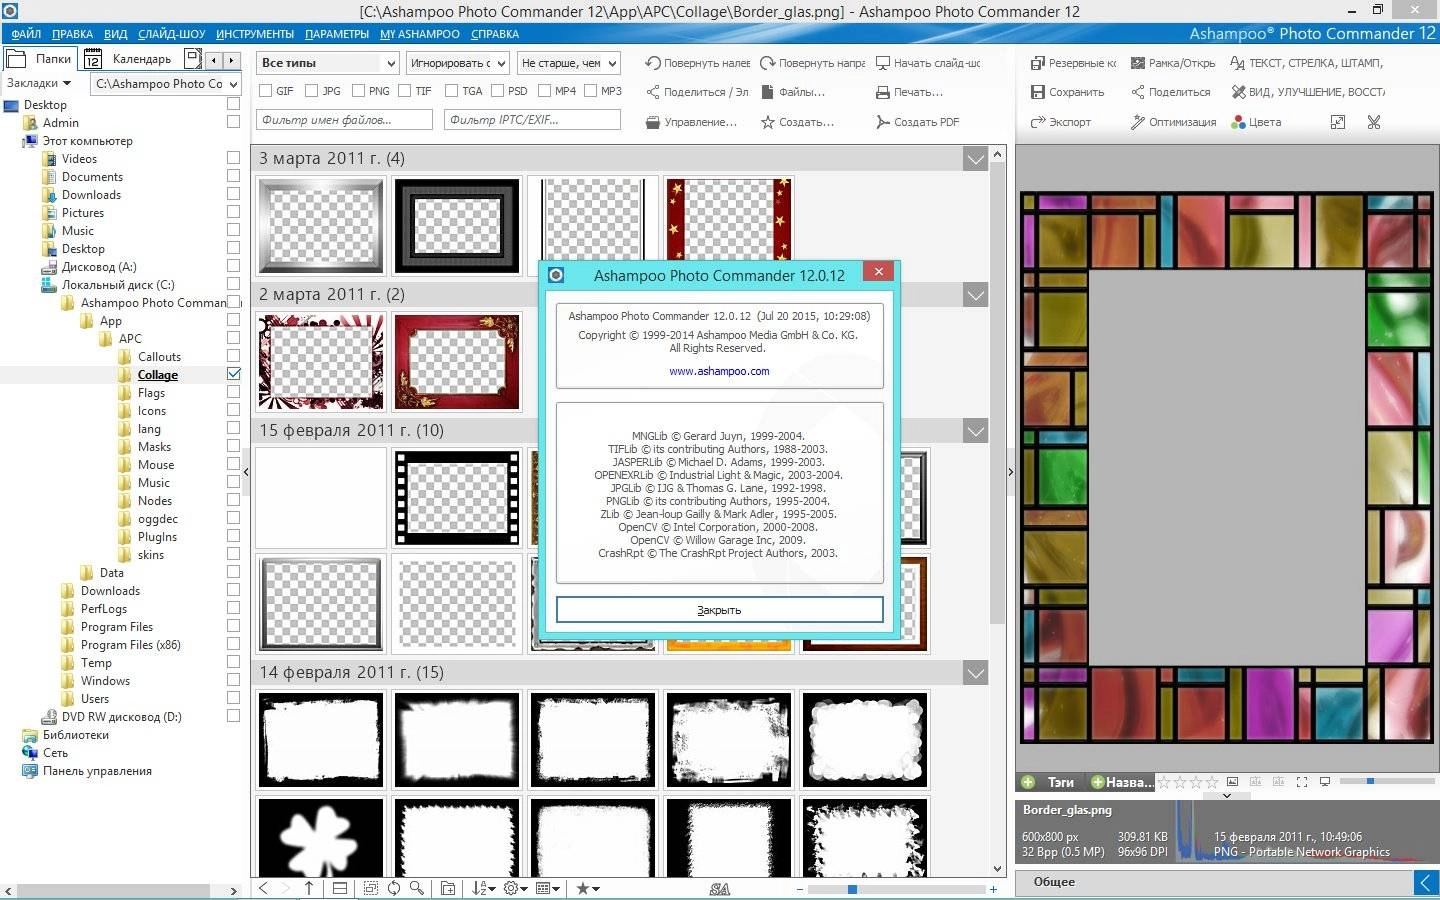Open the ПАРАМЕТРЫ menu

[337, 34]
